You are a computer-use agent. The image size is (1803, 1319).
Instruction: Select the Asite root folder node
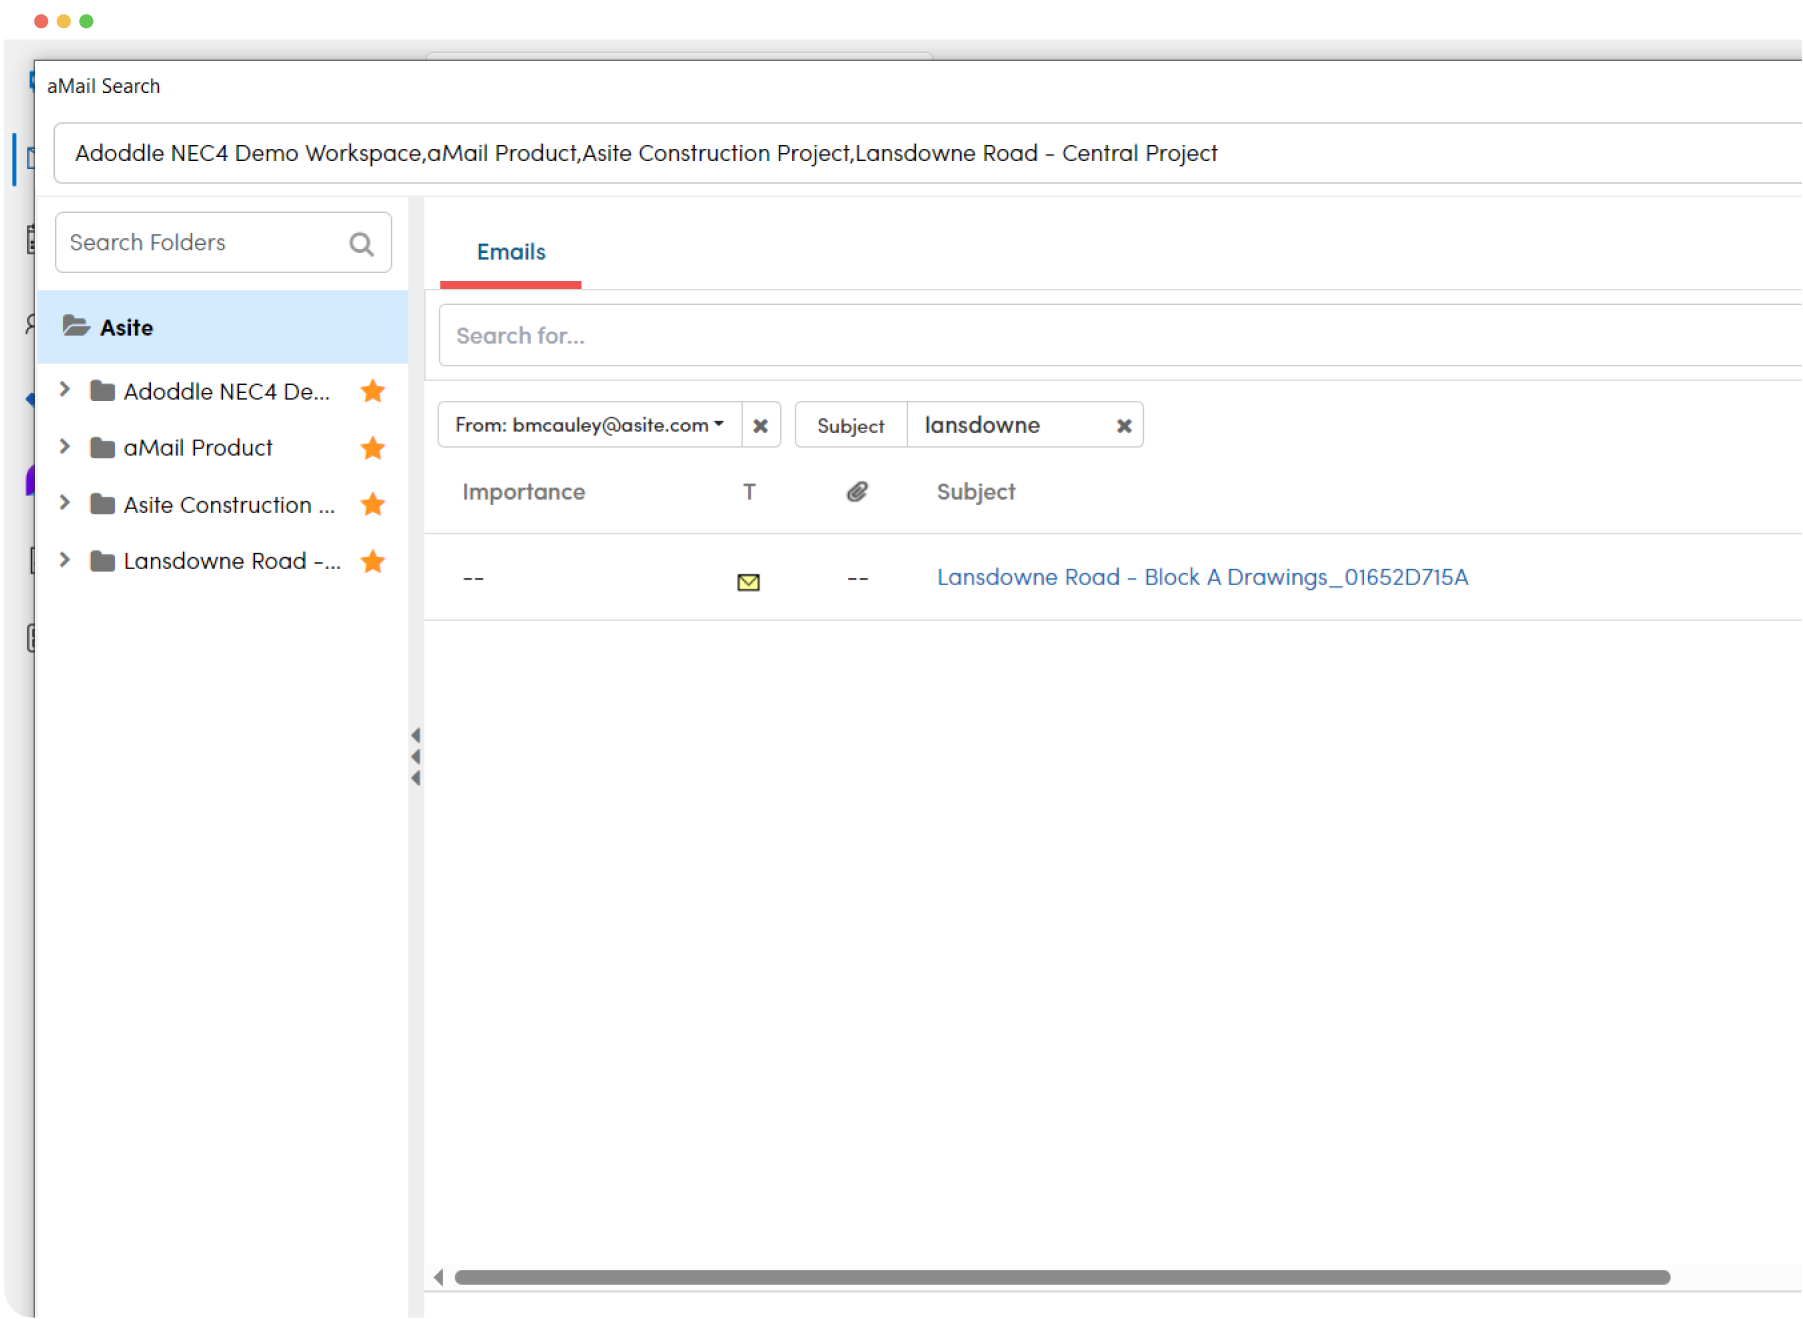(126, 326)
